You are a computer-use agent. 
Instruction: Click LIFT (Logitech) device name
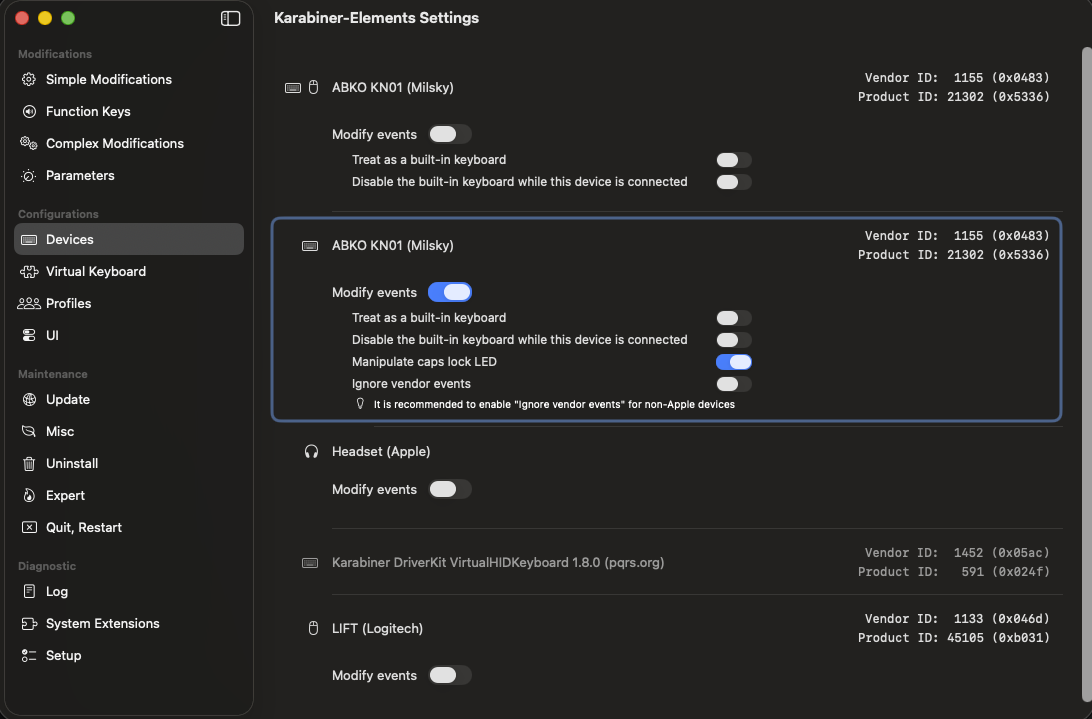377,628
